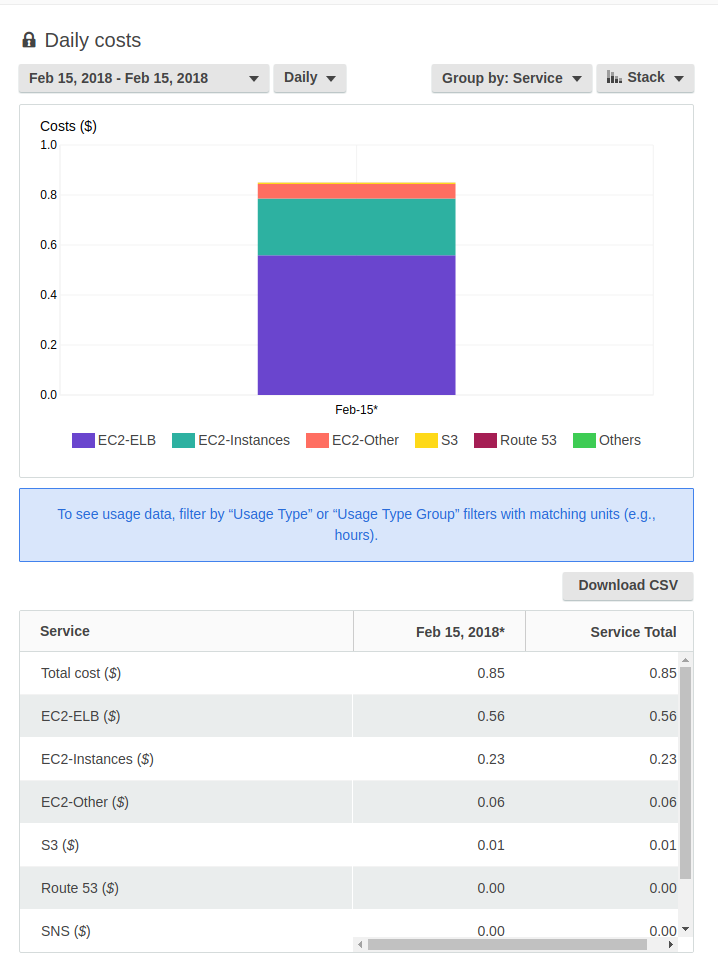The width and height of the screenshot is (718, 964).
Task: Click Route 53 legend marker
Action: tap(485, 441)
